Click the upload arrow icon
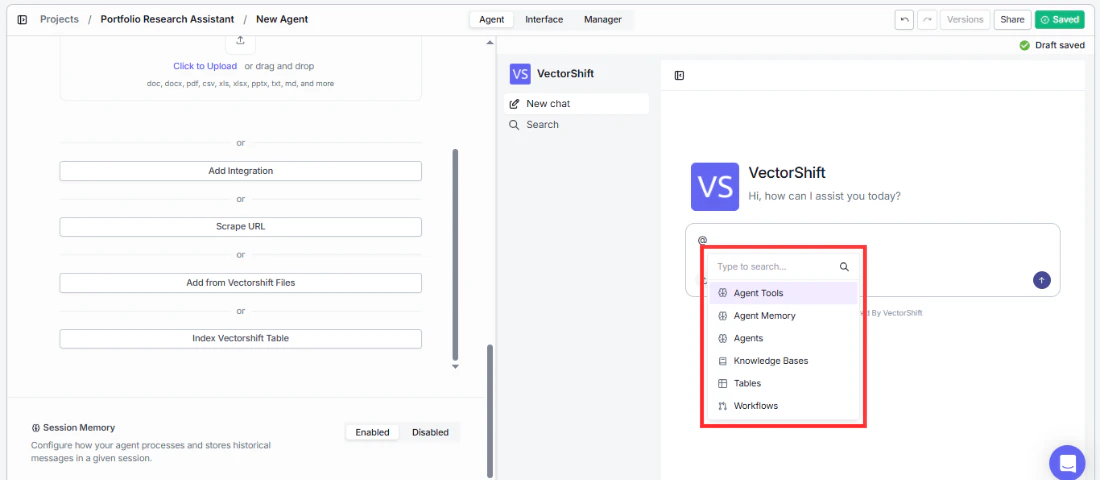Screen dimensions: 1100x480 (x=241, y=40)
